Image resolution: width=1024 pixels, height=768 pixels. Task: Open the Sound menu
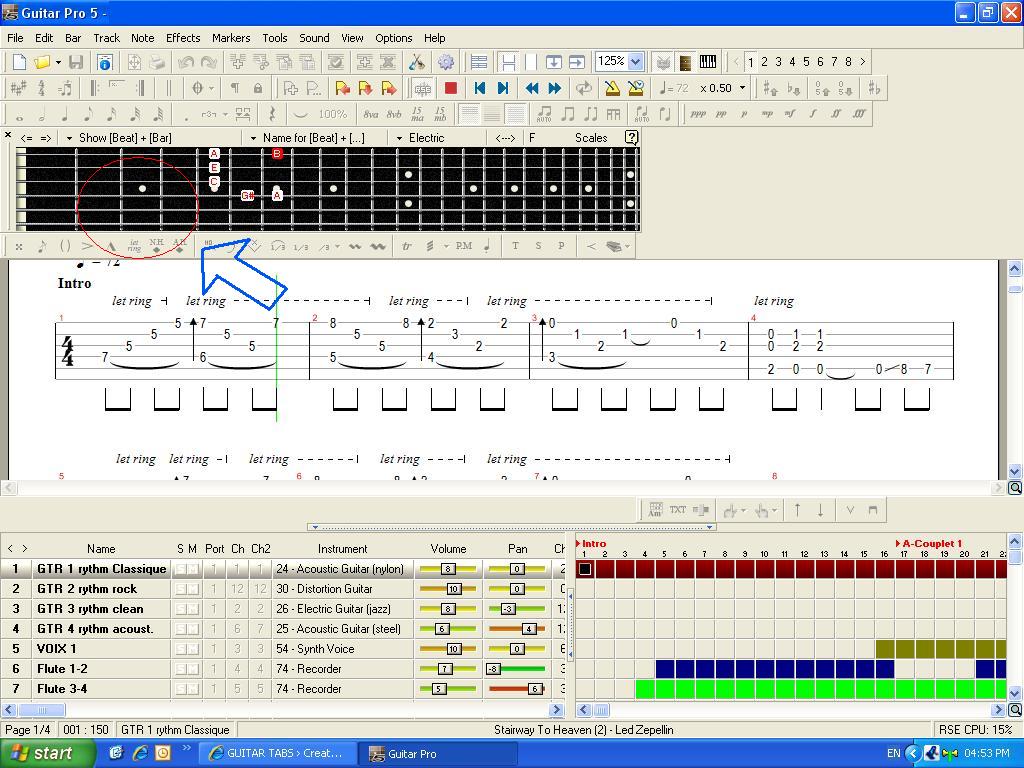(313, 37)
